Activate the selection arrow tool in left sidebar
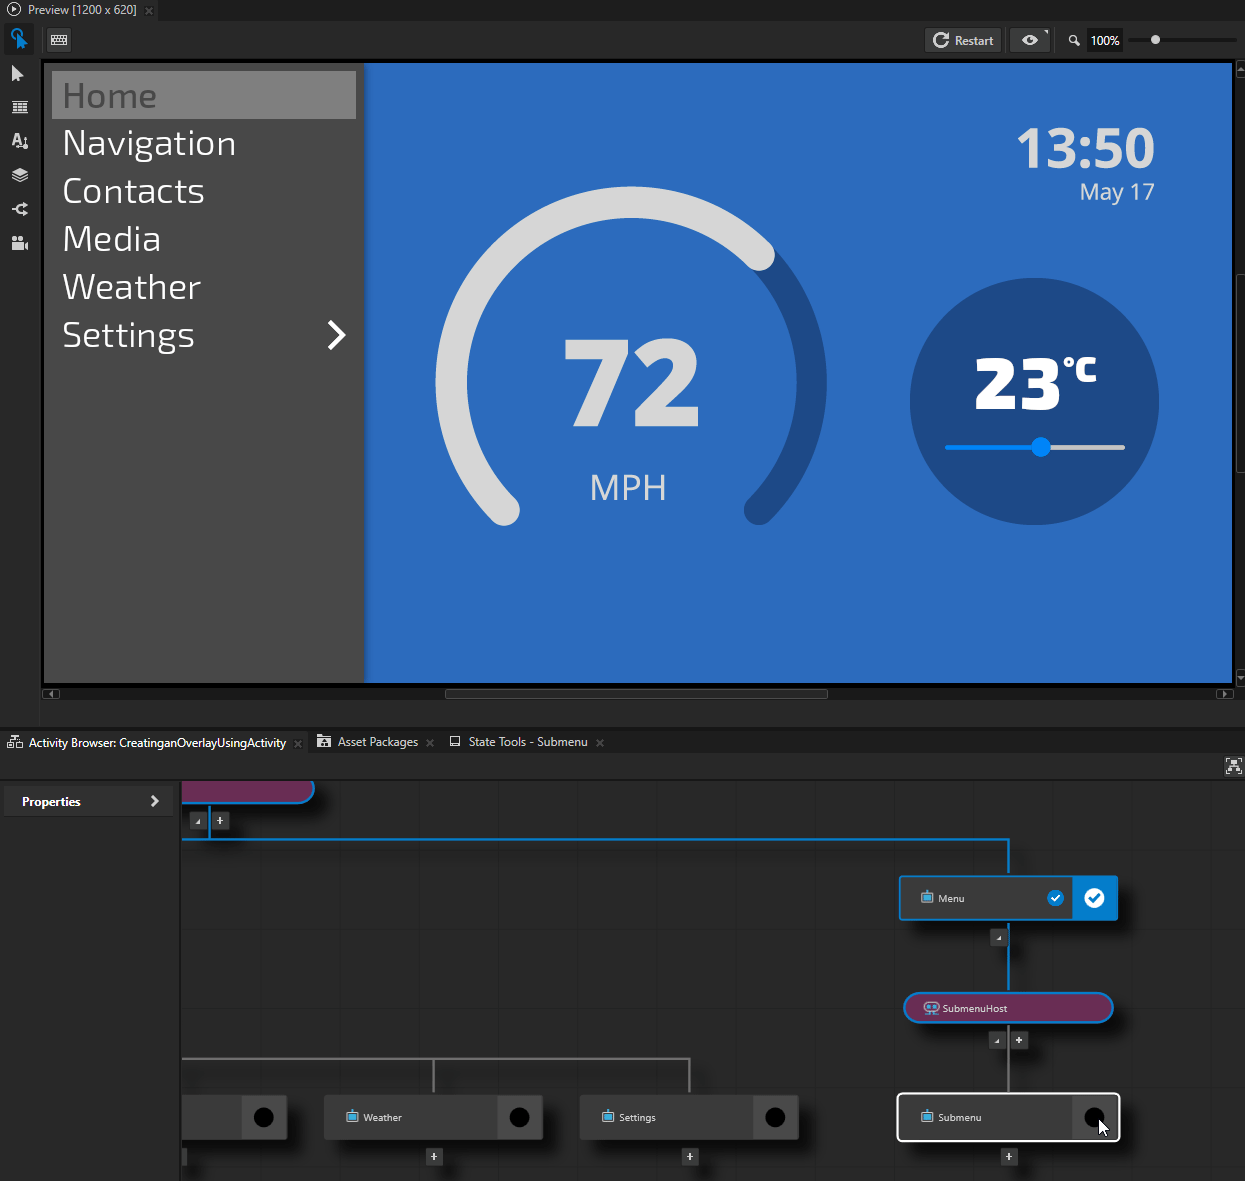 click(18, 73)
